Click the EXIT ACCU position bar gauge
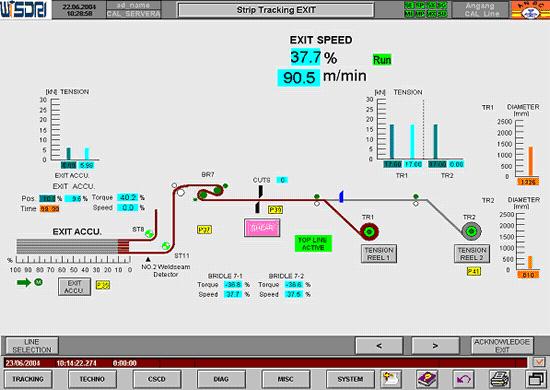 (x=73, y=247)
